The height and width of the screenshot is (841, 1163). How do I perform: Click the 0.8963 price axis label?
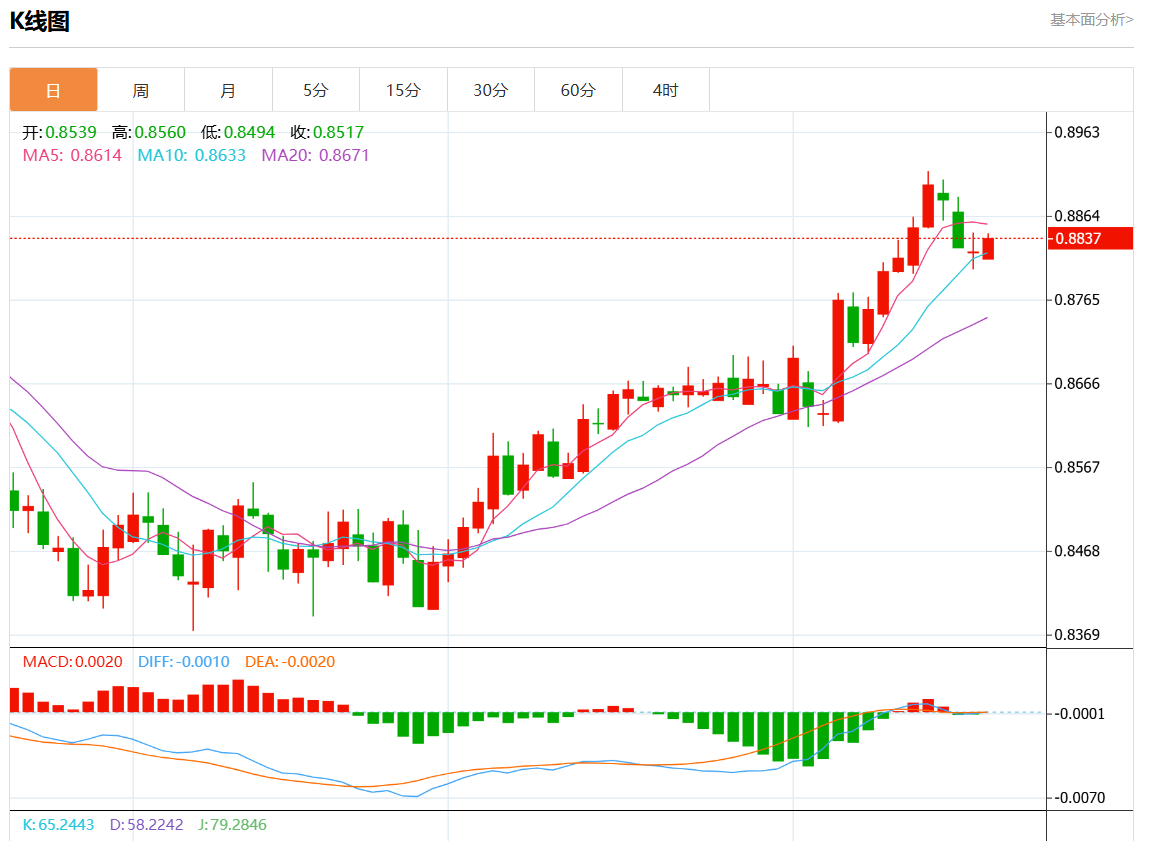point(1079,132)
